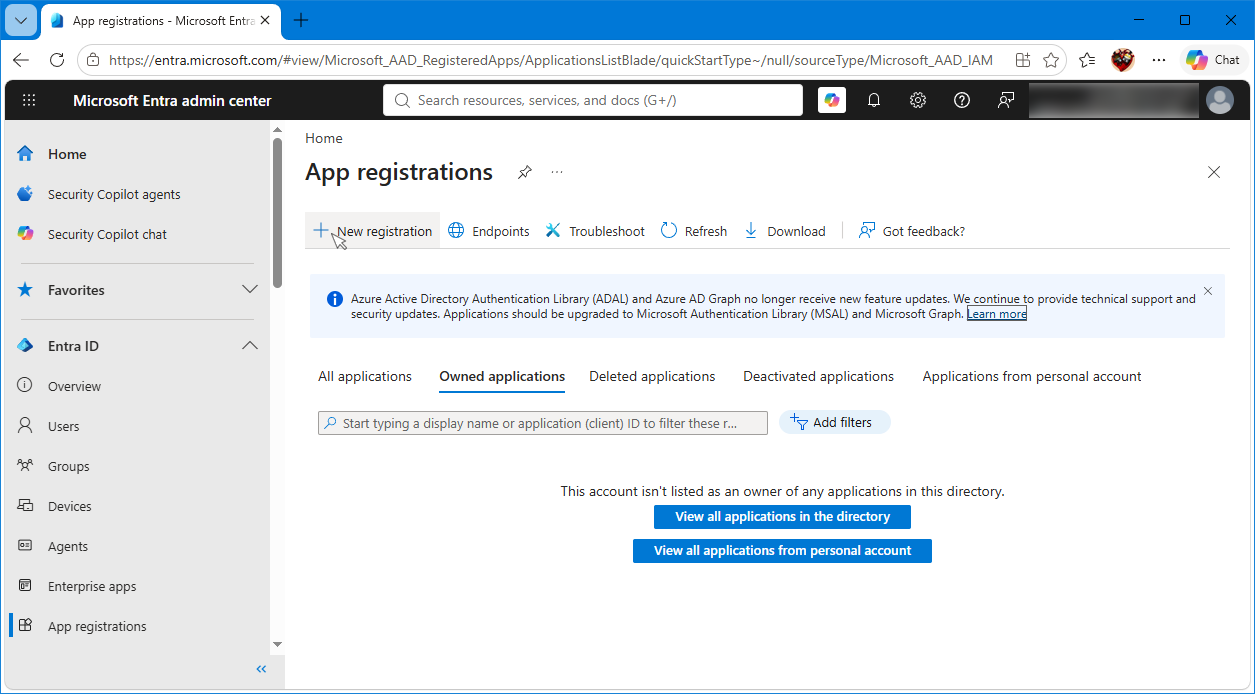This screenshot has width=1255, height=694.
Task: Open Applications from personal account tab
Action: (x=1032, y=377)
